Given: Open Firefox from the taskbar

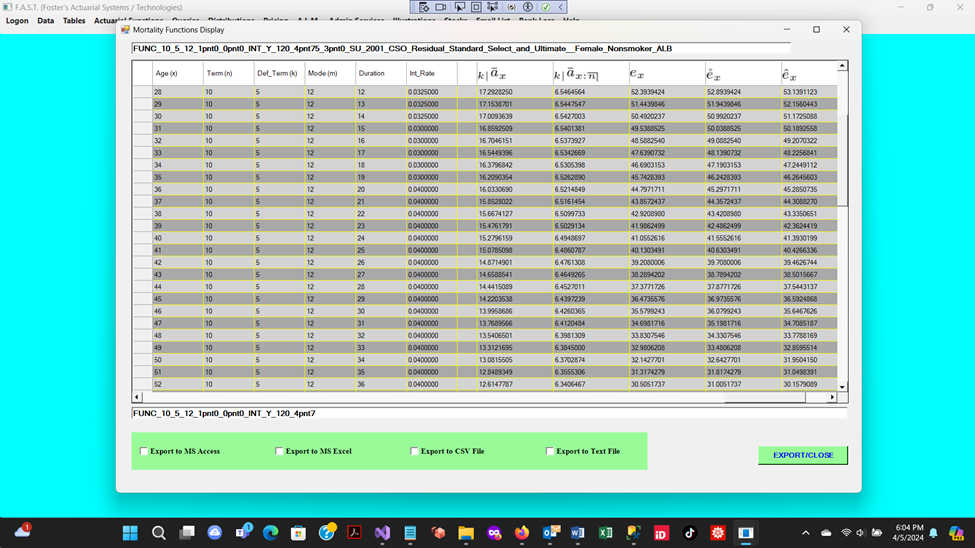Looking at the screenshot, I should coord(521,534).
